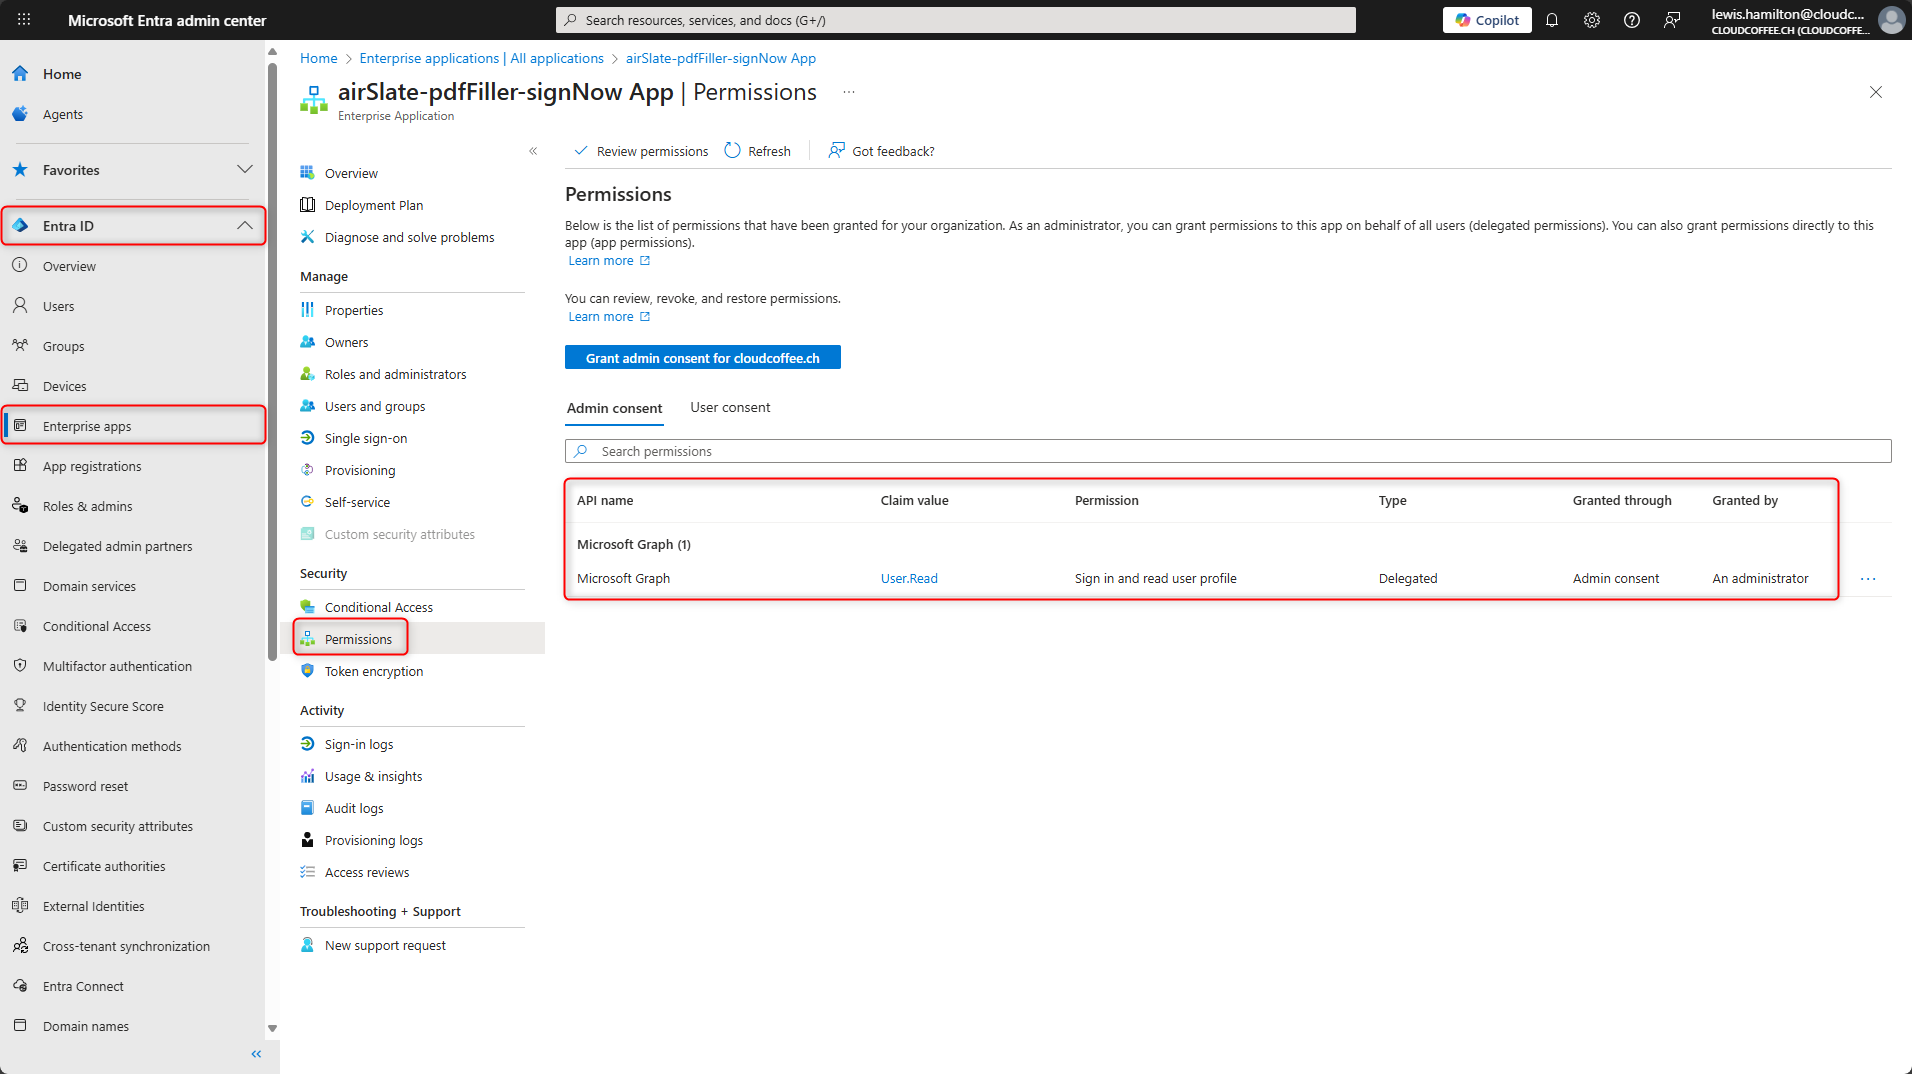
Task: Open the User.Read claim link
Action: [x=909, y=578]
